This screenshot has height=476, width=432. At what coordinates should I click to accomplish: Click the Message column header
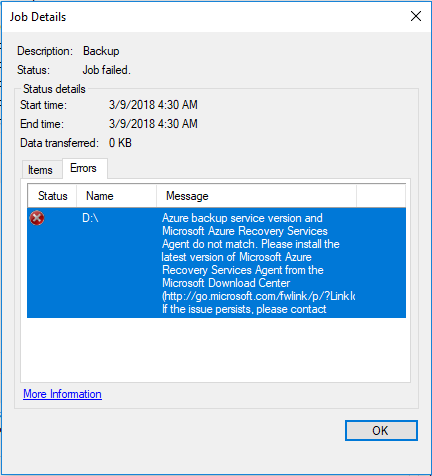click(256, 196)
